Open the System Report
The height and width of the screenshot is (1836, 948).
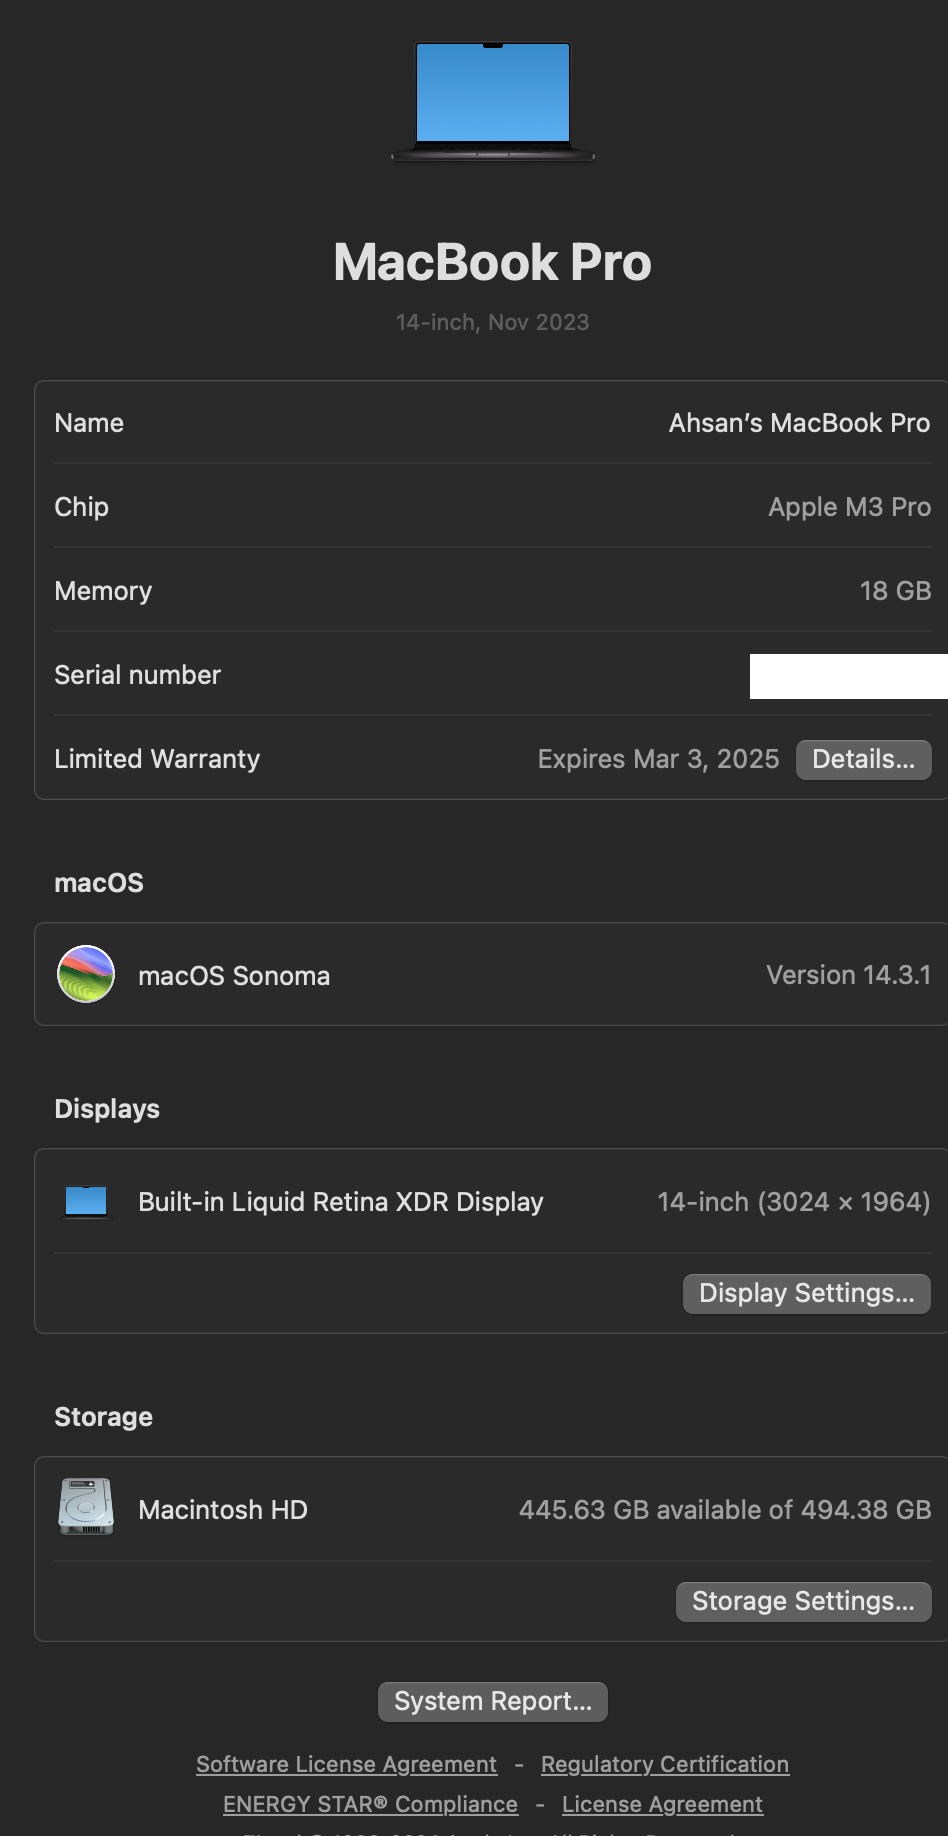(x=492, y=1701)
